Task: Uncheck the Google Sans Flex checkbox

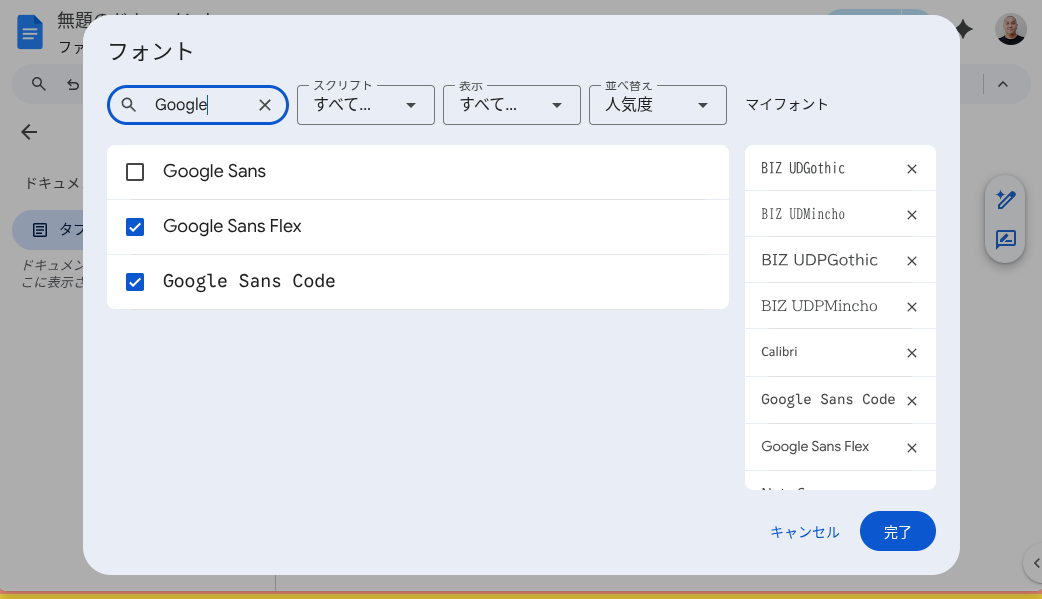Action: click(135, 227)
